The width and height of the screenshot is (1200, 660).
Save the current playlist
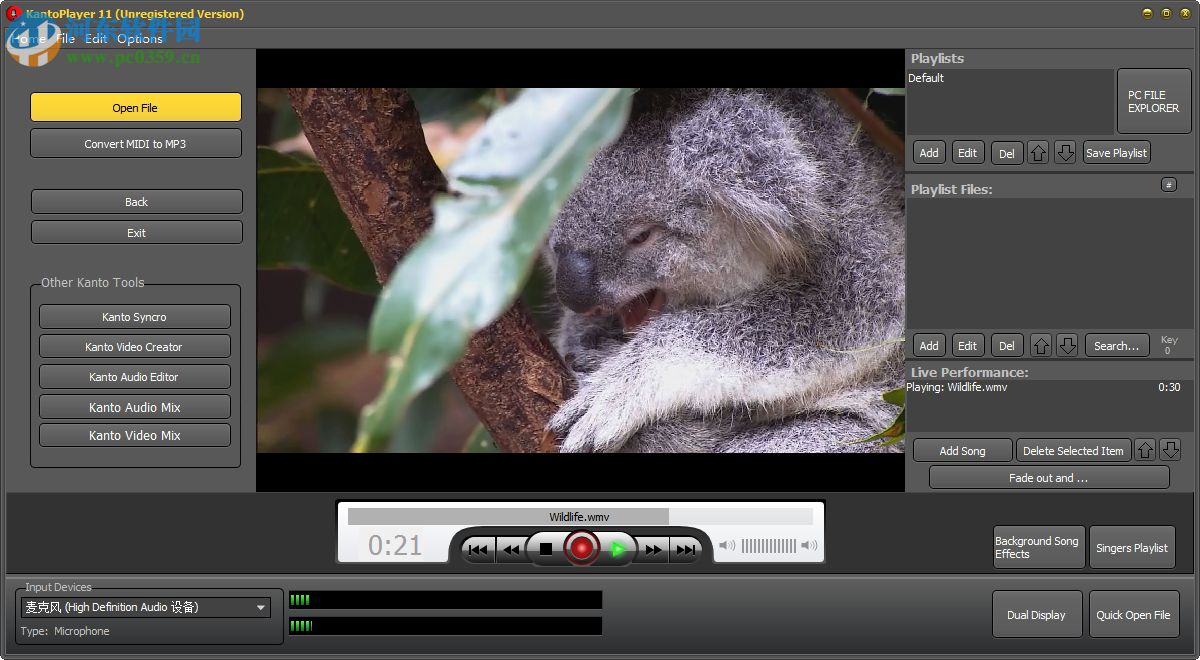[1116, 152]
